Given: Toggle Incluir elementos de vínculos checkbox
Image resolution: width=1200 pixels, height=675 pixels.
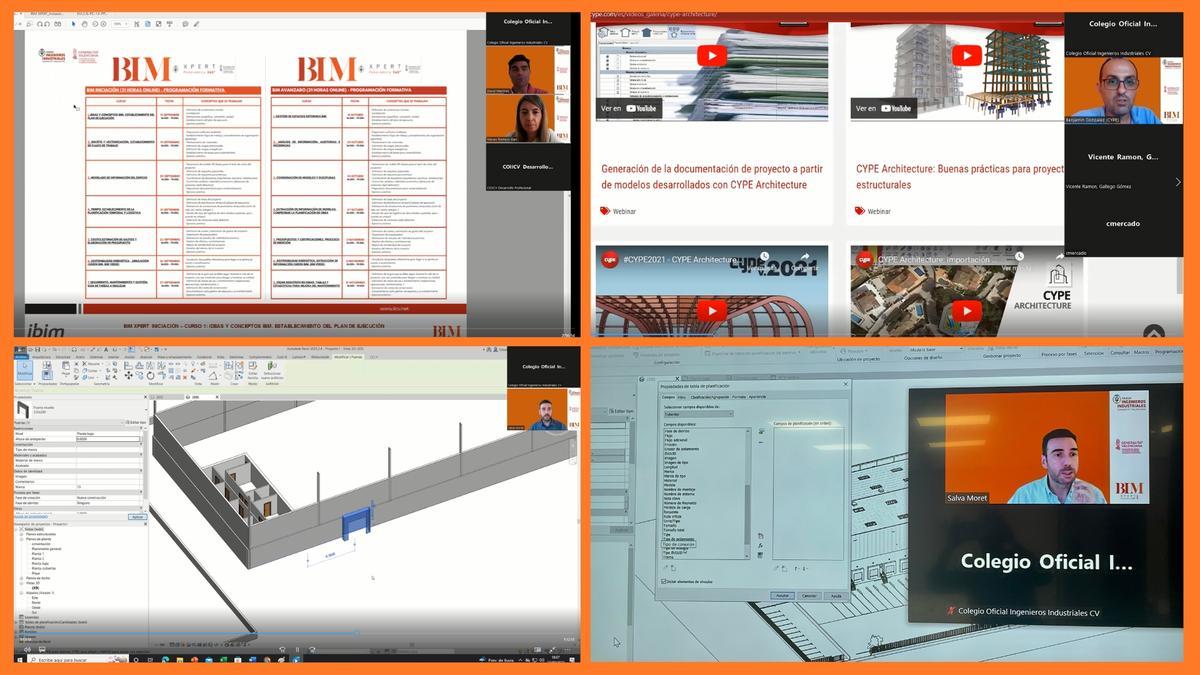Looking at the screenshot, I should click(665, 581).
